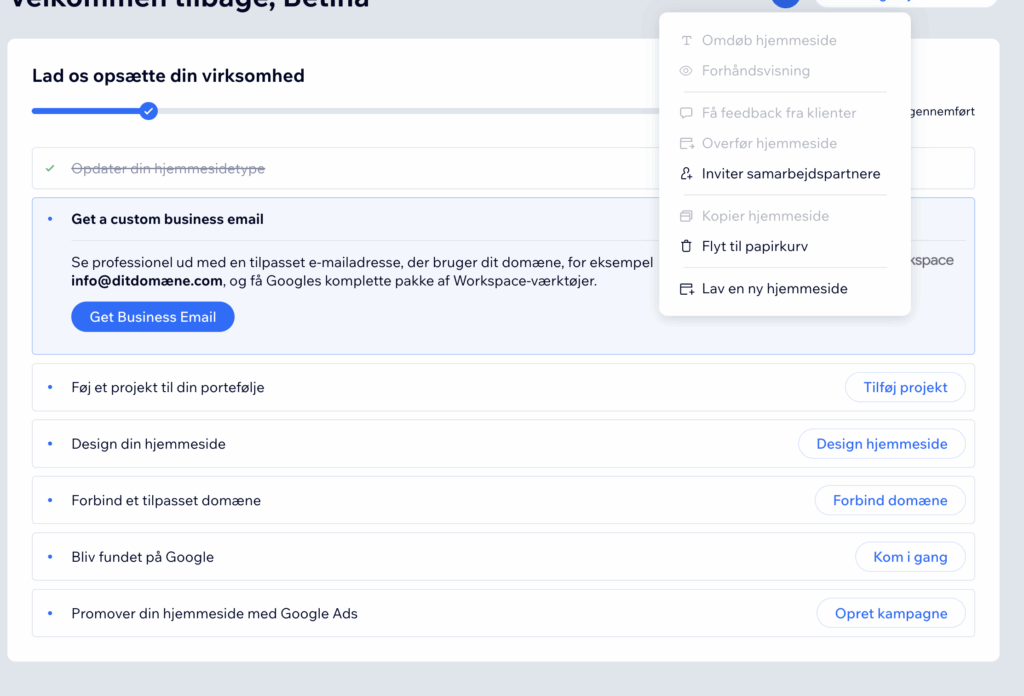
Task: Select Inviter samarbejdspartnere from the menu
Action: [x=790, y=174]
